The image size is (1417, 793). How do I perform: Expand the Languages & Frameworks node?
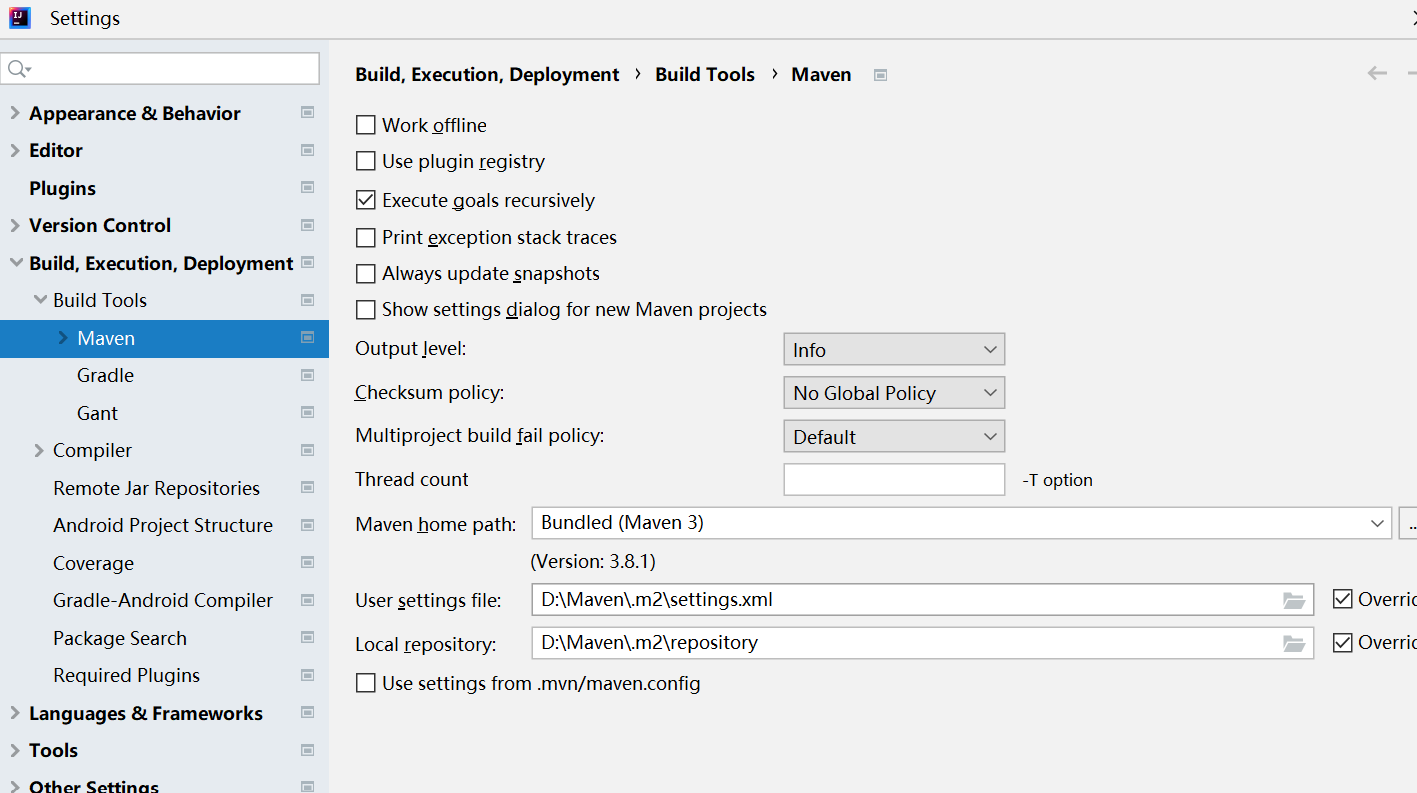pos(15,713)
